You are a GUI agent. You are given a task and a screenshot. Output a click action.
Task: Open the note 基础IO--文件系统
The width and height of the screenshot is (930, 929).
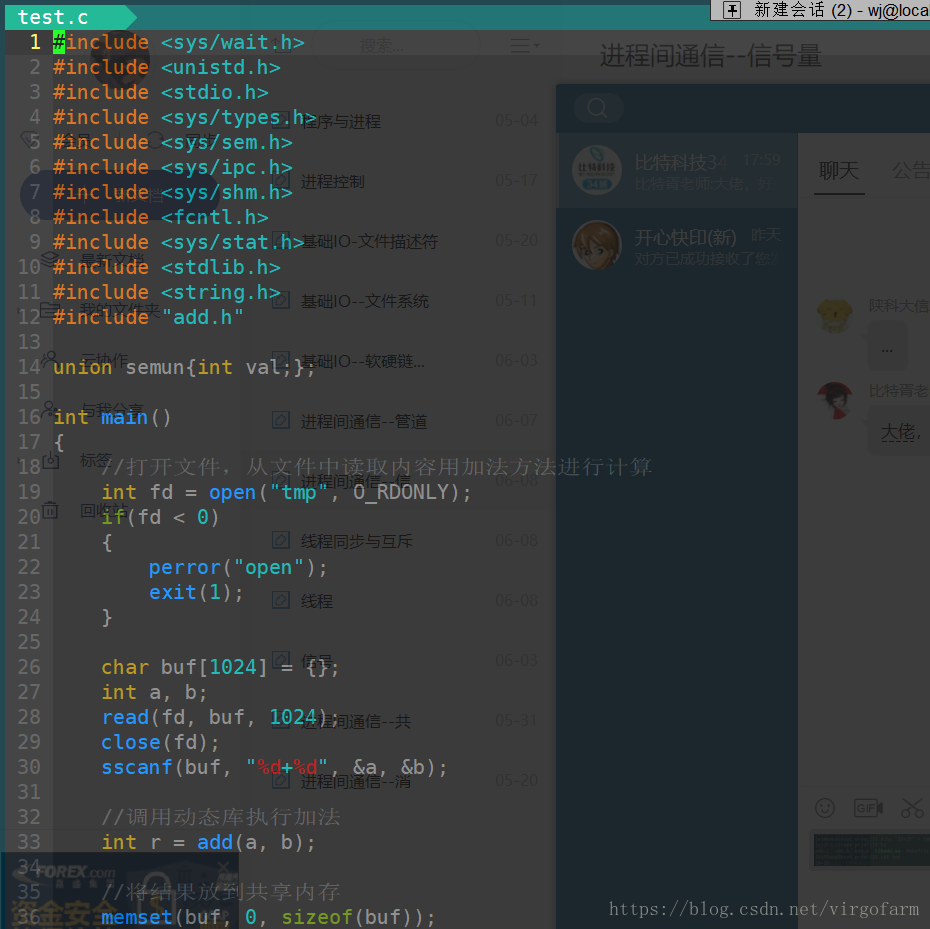pyautogui.click(x=364, y=301)
